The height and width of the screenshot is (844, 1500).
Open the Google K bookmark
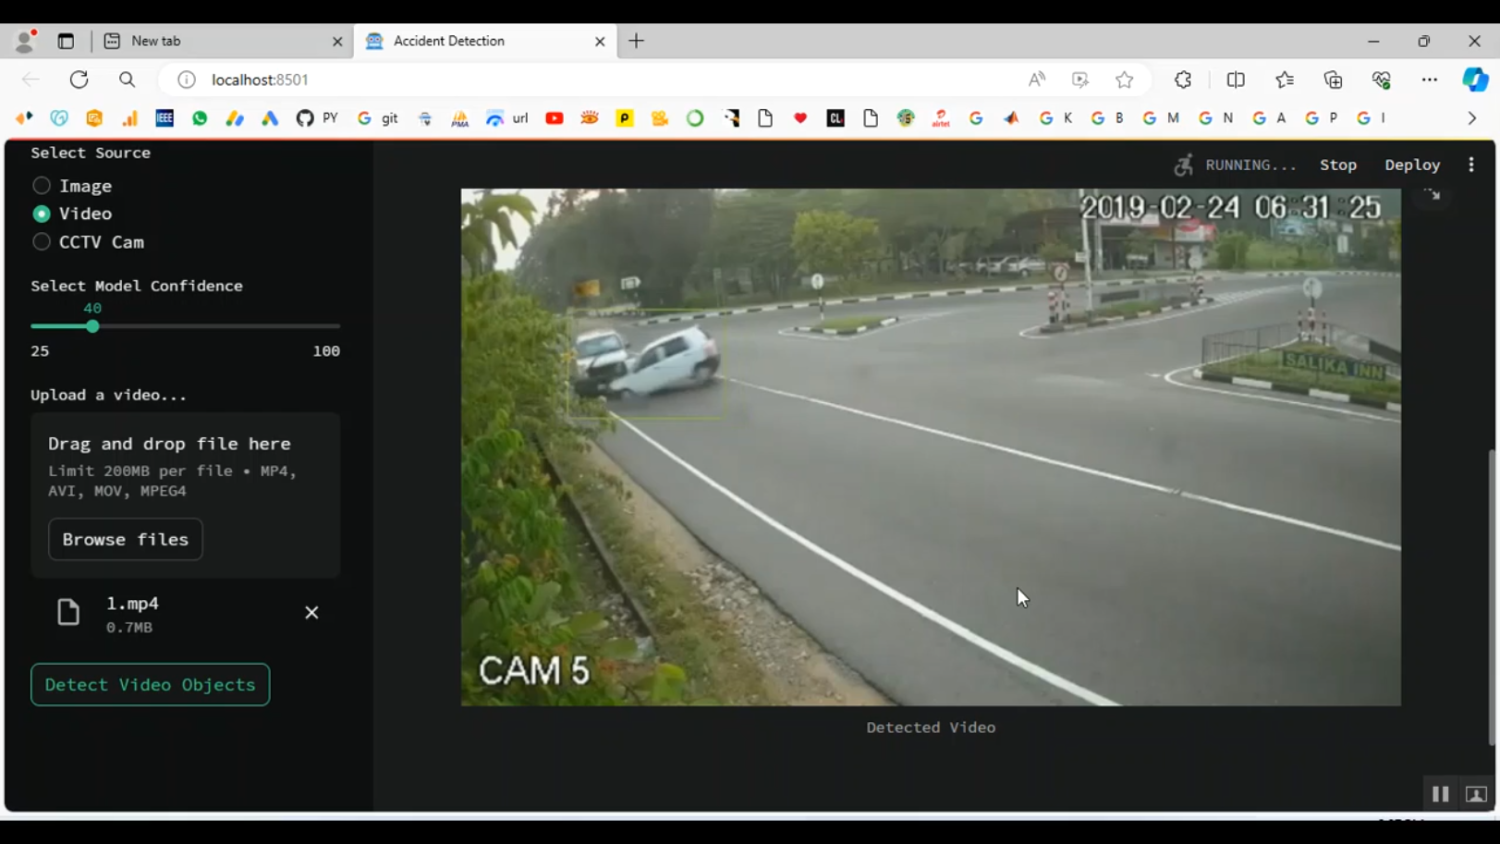click(x=1056, y=118)
